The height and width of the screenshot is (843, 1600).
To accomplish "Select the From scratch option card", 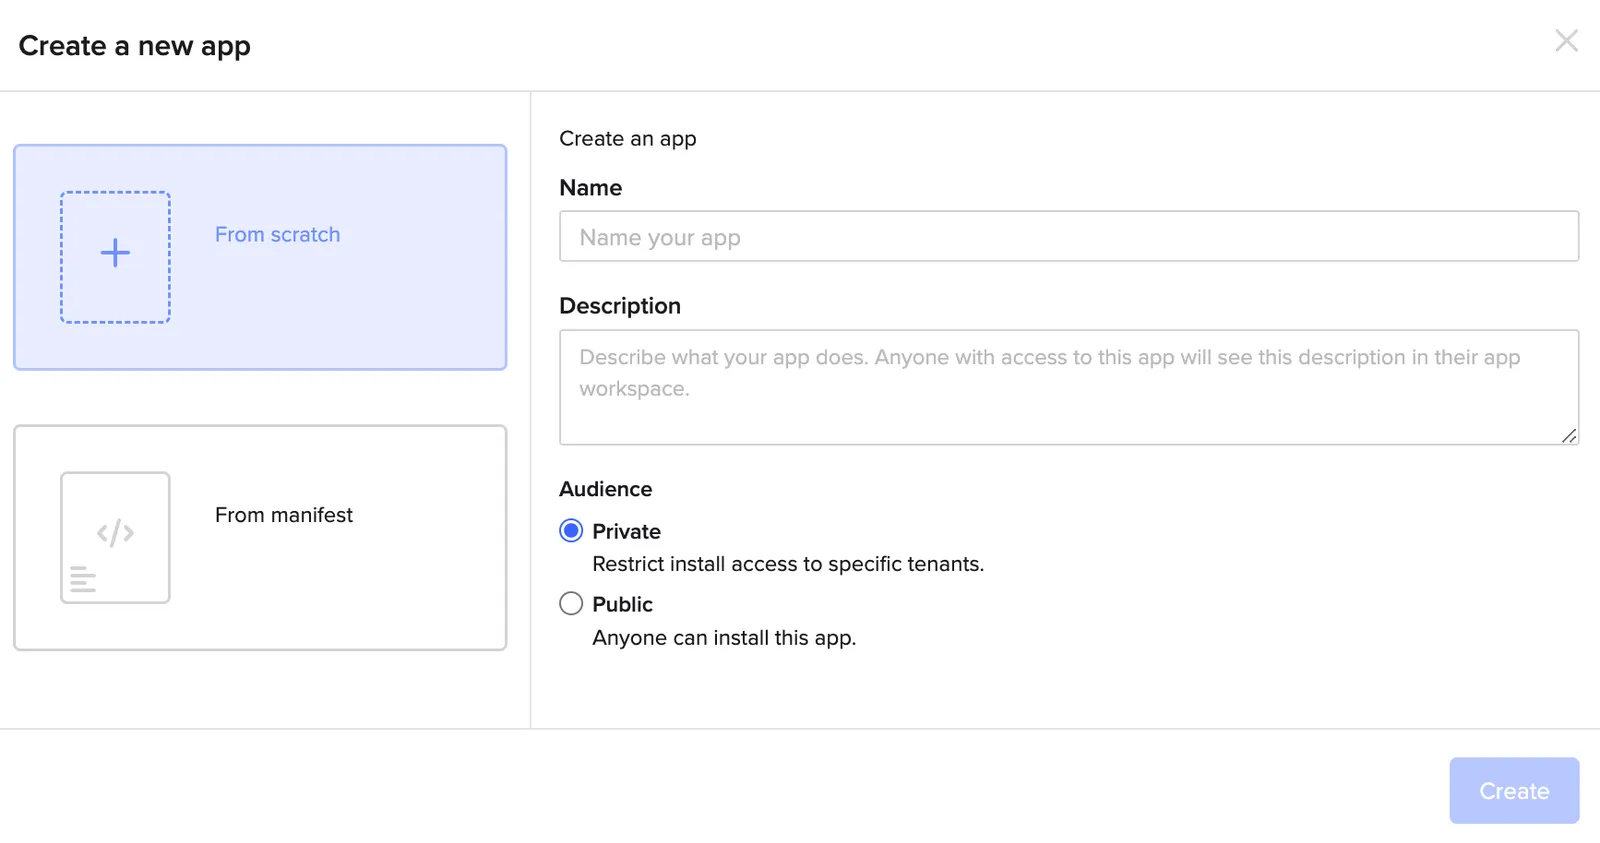I will pyautogui.click(x=260, y=257).
